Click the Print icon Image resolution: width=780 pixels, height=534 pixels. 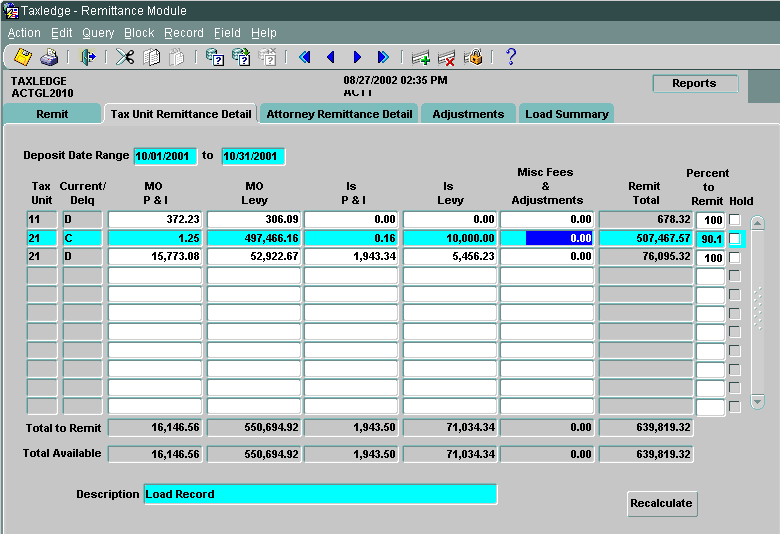click(x=48, y=57)
